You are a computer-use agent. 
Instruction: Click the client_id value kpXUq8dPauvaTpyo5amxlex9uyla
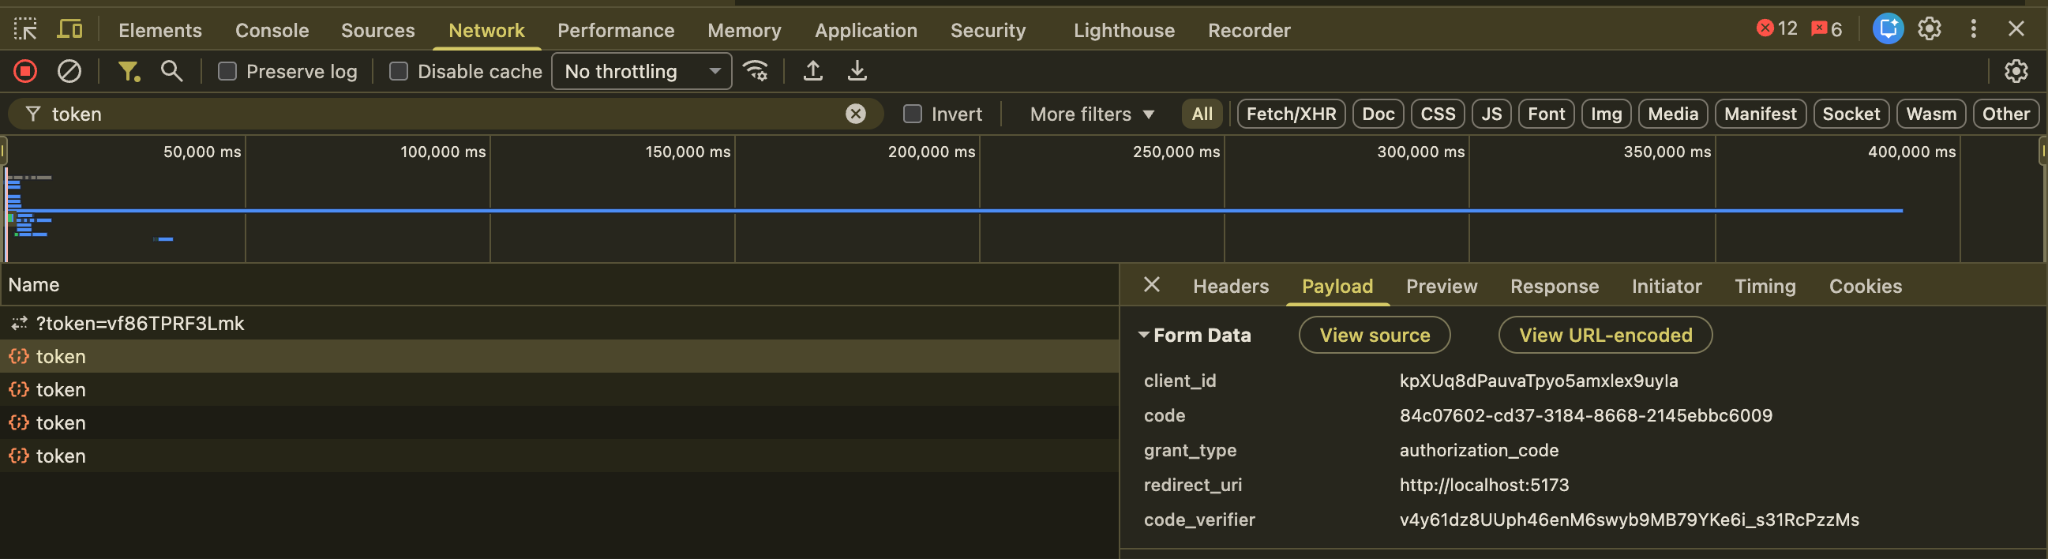(1539, 381)
